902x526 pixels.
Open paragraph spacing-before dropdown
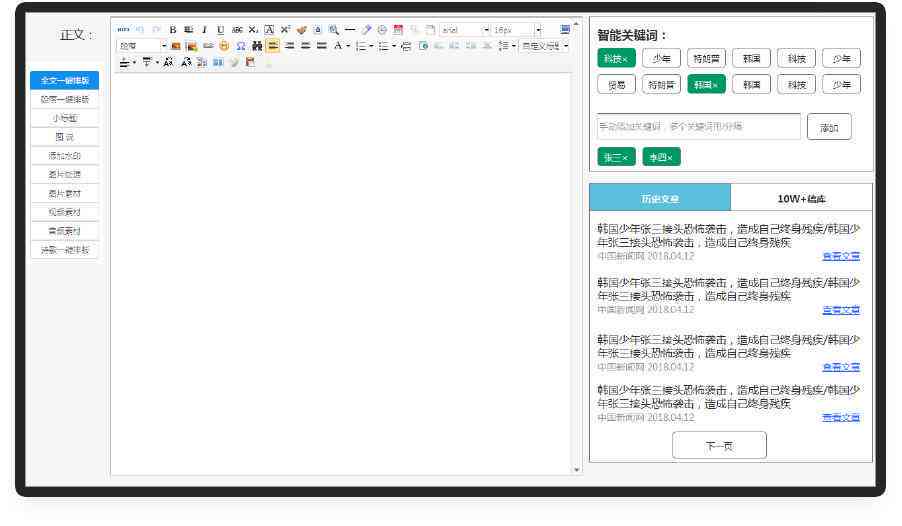point(127,62)
